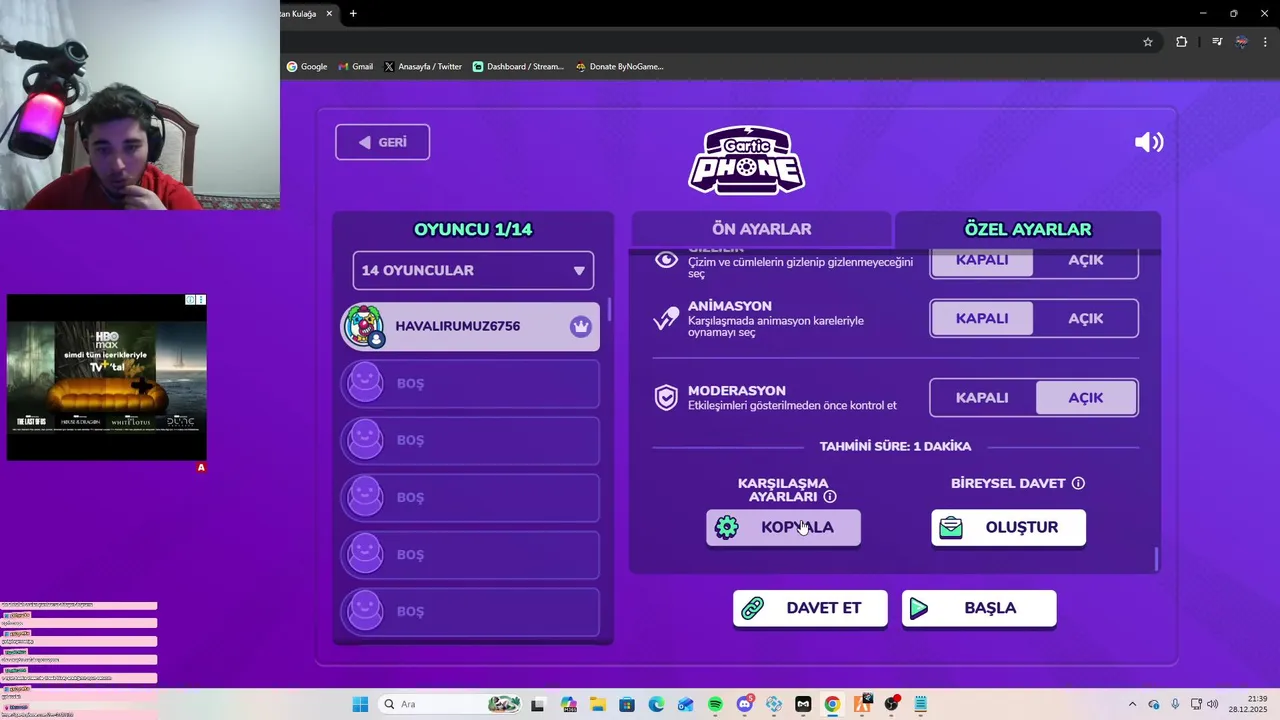The height and width of the screenshot is (720, 1280).
Task: Show hidden system tray icons
Action: [x=1132, y=704]
